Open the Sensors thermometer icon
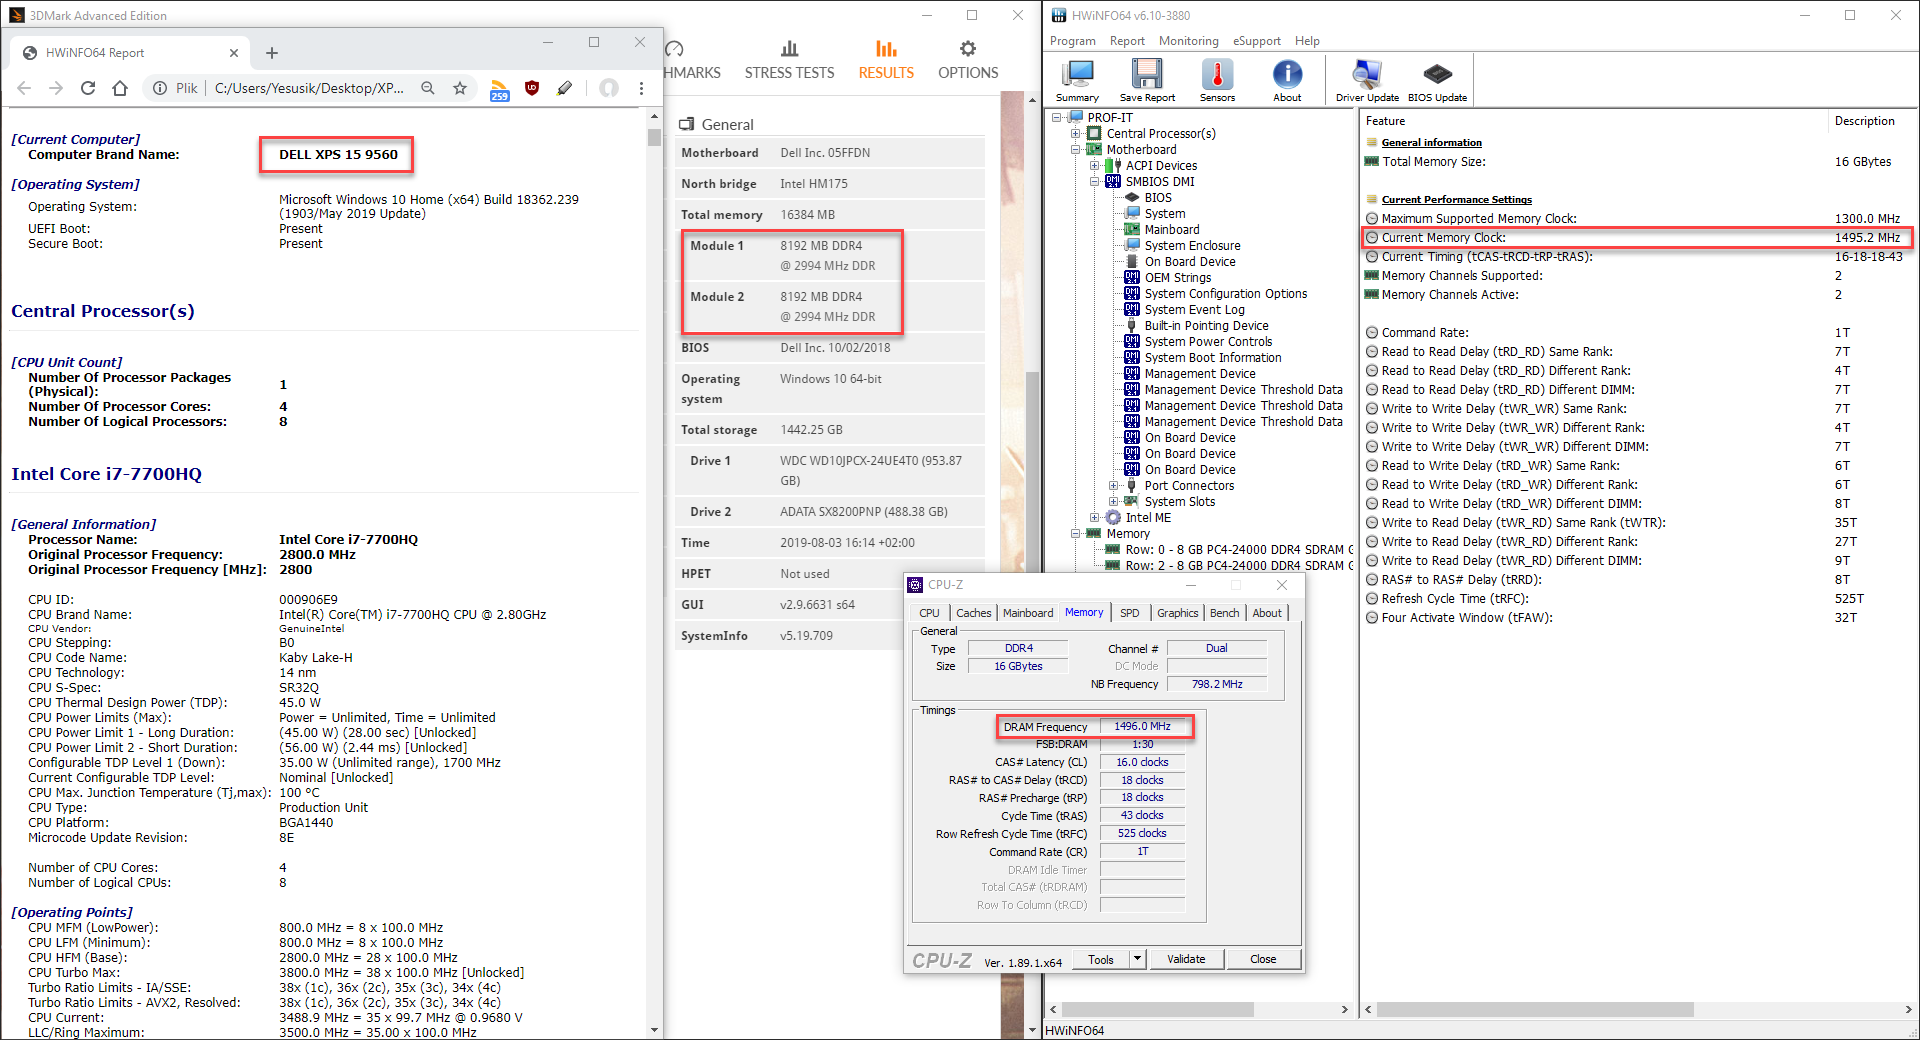 pos(1217,80)
